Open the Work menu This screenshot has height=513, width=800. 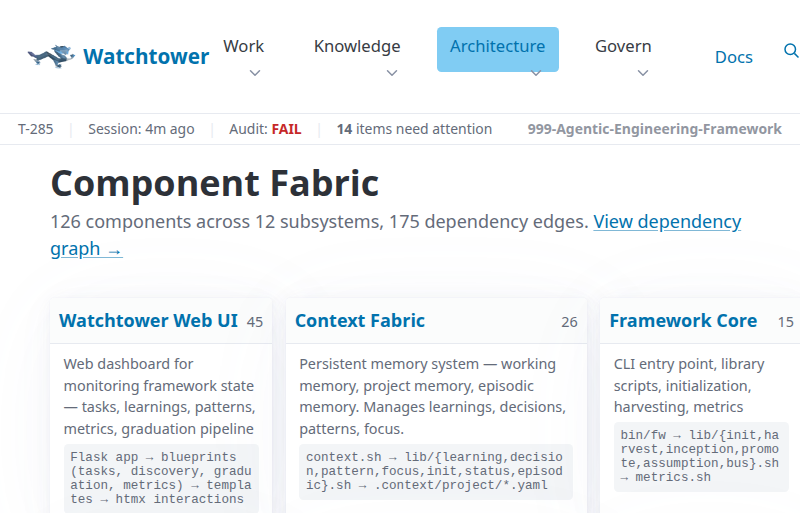click(243, 46)
